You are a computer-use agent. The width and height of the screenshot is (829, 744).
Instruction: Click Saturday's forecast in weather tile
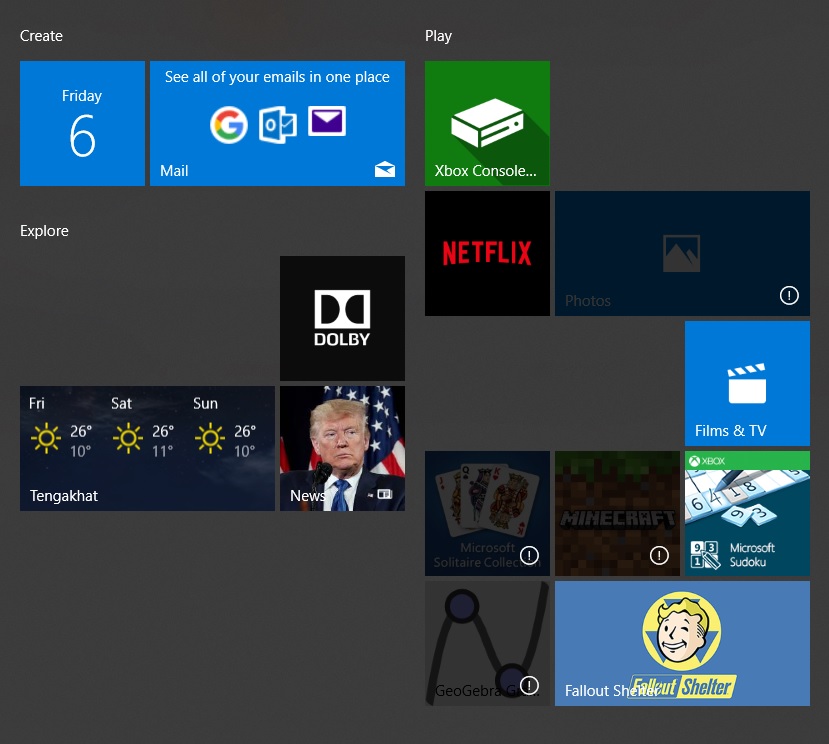(141, 427)
